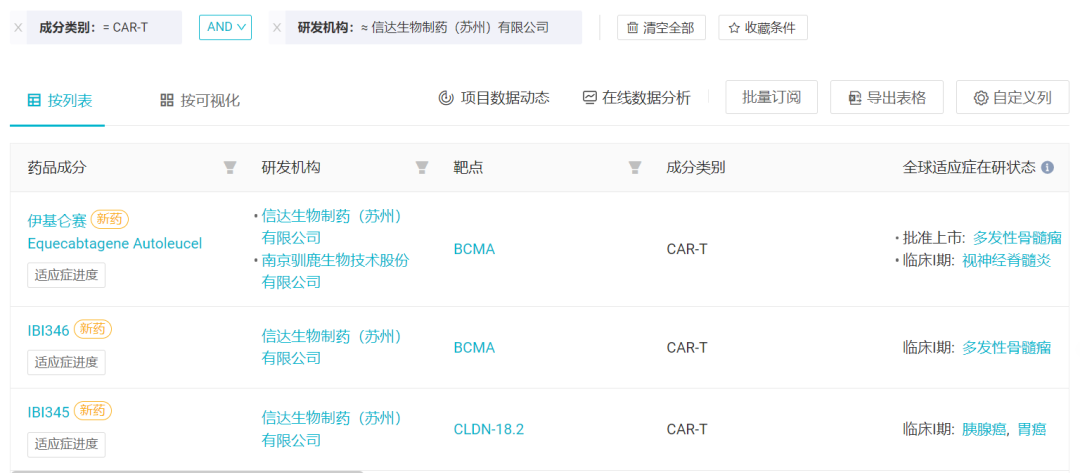This screenshot has width=1080, height=473.
Task: Click the horizontal scrollbar below the table
Action: [x=186, y=472]
